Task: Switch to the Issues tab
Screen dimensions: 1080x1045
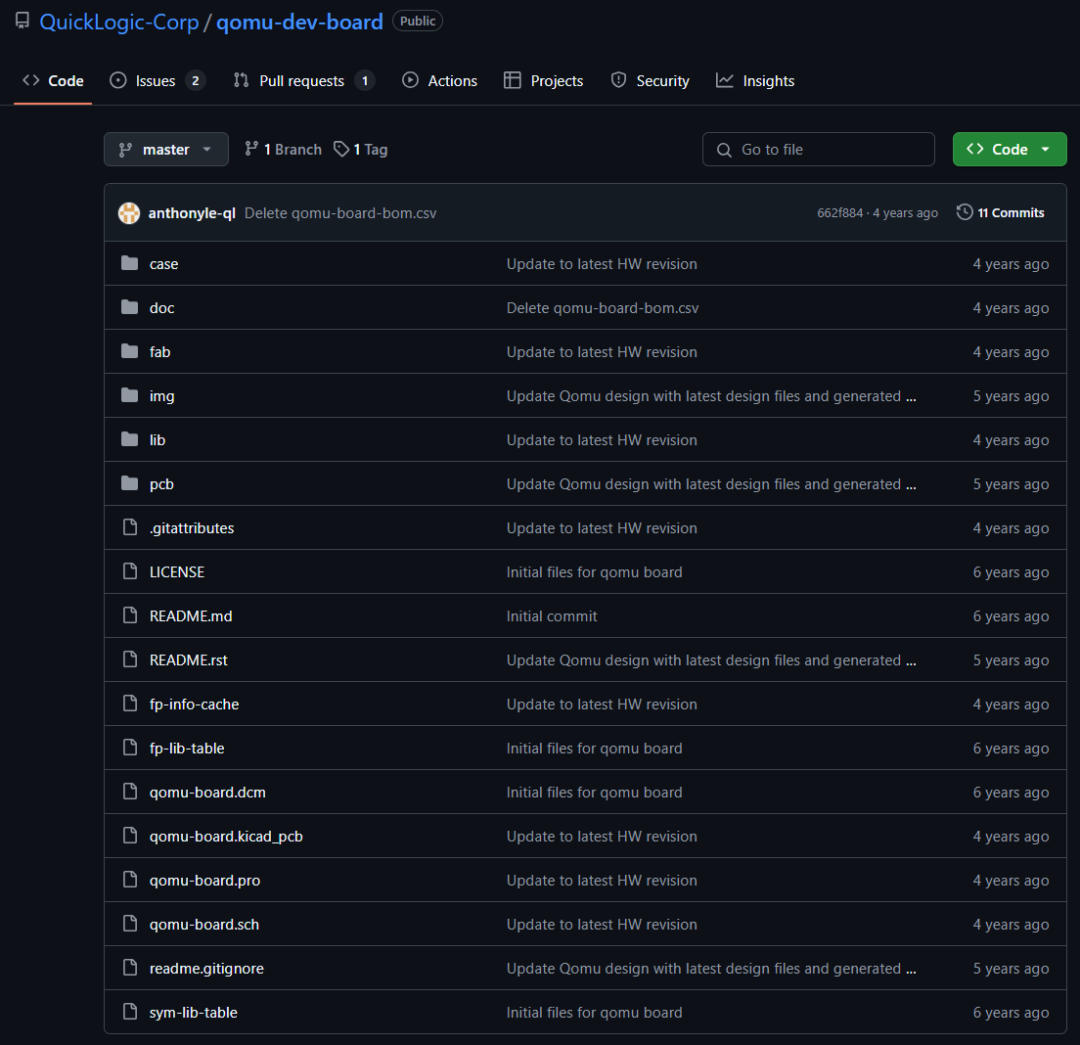Action: [157, 81]
